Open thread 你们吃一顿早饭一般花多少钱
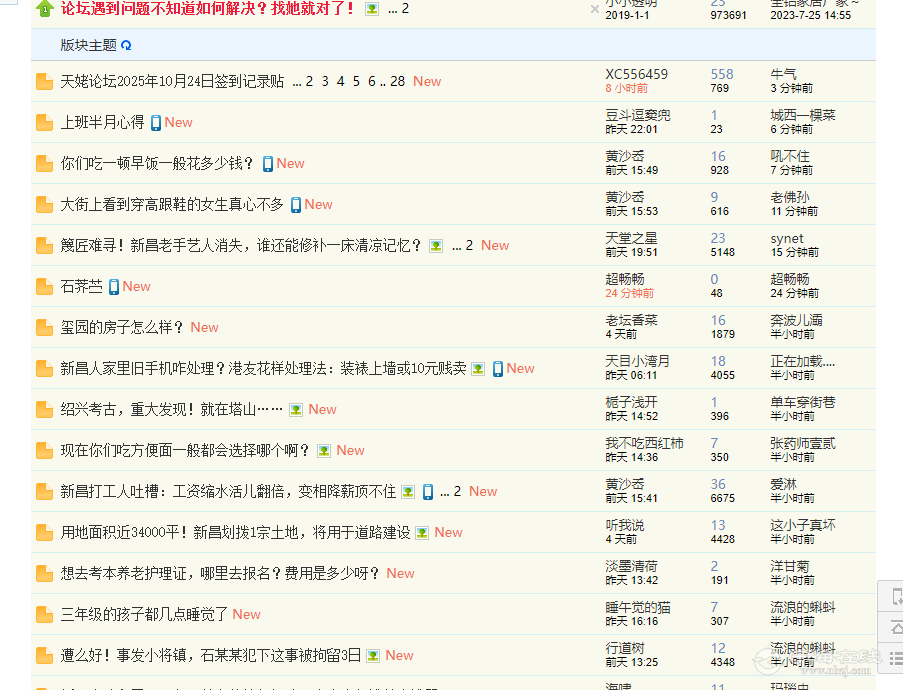The height and width of the screenshot is (690, 903). [157, 164]
